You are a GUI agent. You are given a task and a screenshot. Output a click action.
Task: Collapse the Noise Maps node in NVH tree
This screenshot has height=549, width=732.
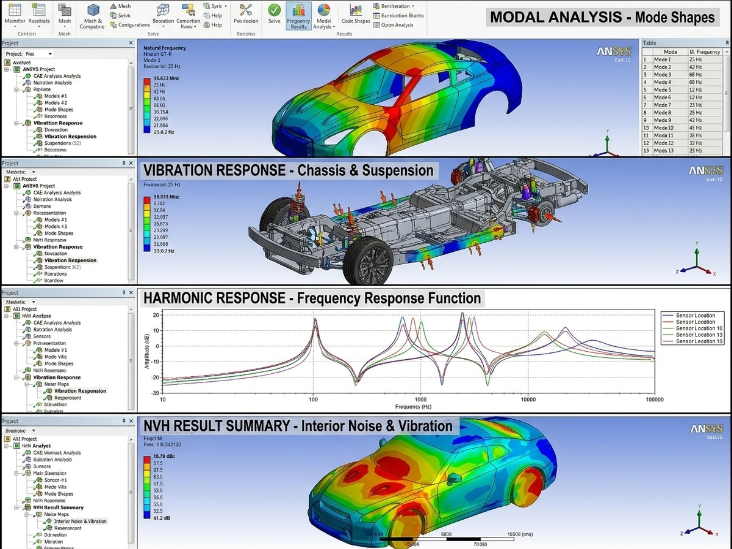pos(27,514)
